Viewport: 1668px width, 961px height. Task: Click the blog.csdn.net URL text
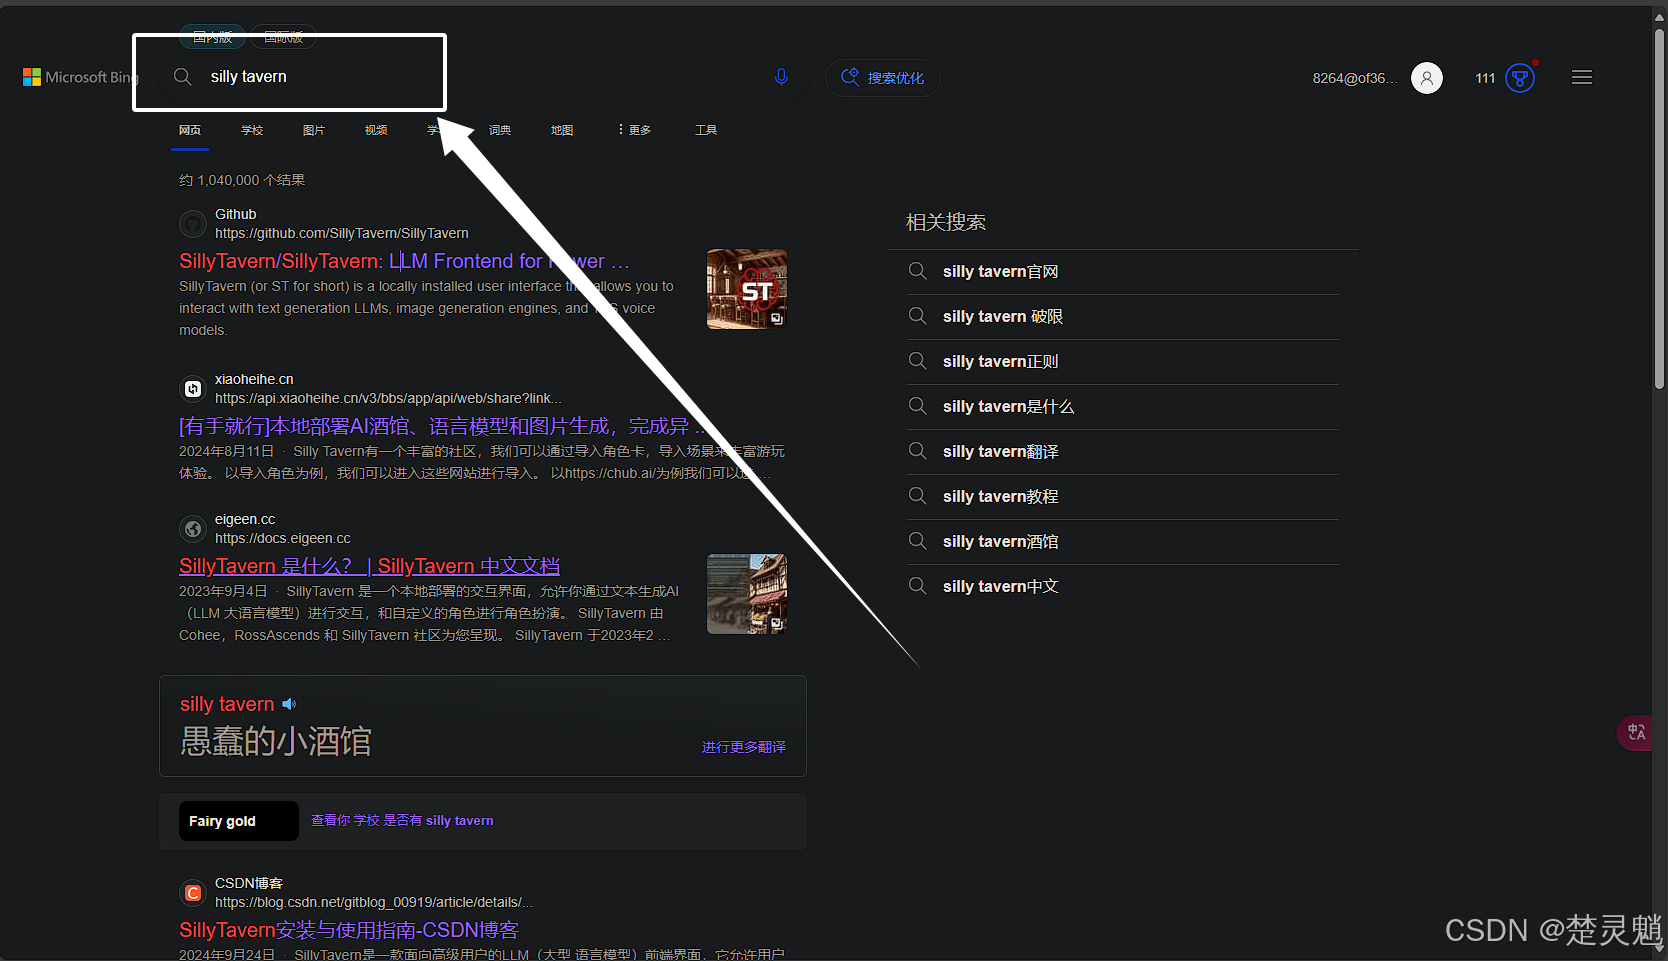click(x=374, y=902)
